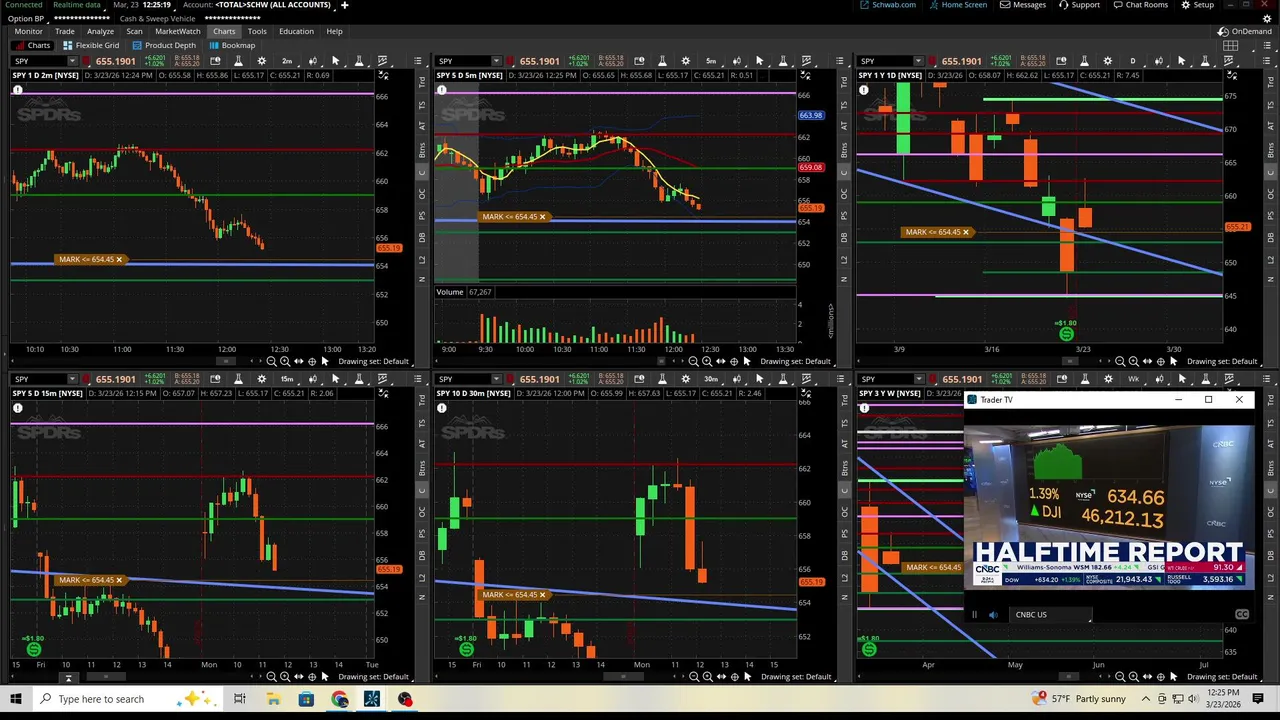Open the Flexible Grid subtab

coord(91,45)
